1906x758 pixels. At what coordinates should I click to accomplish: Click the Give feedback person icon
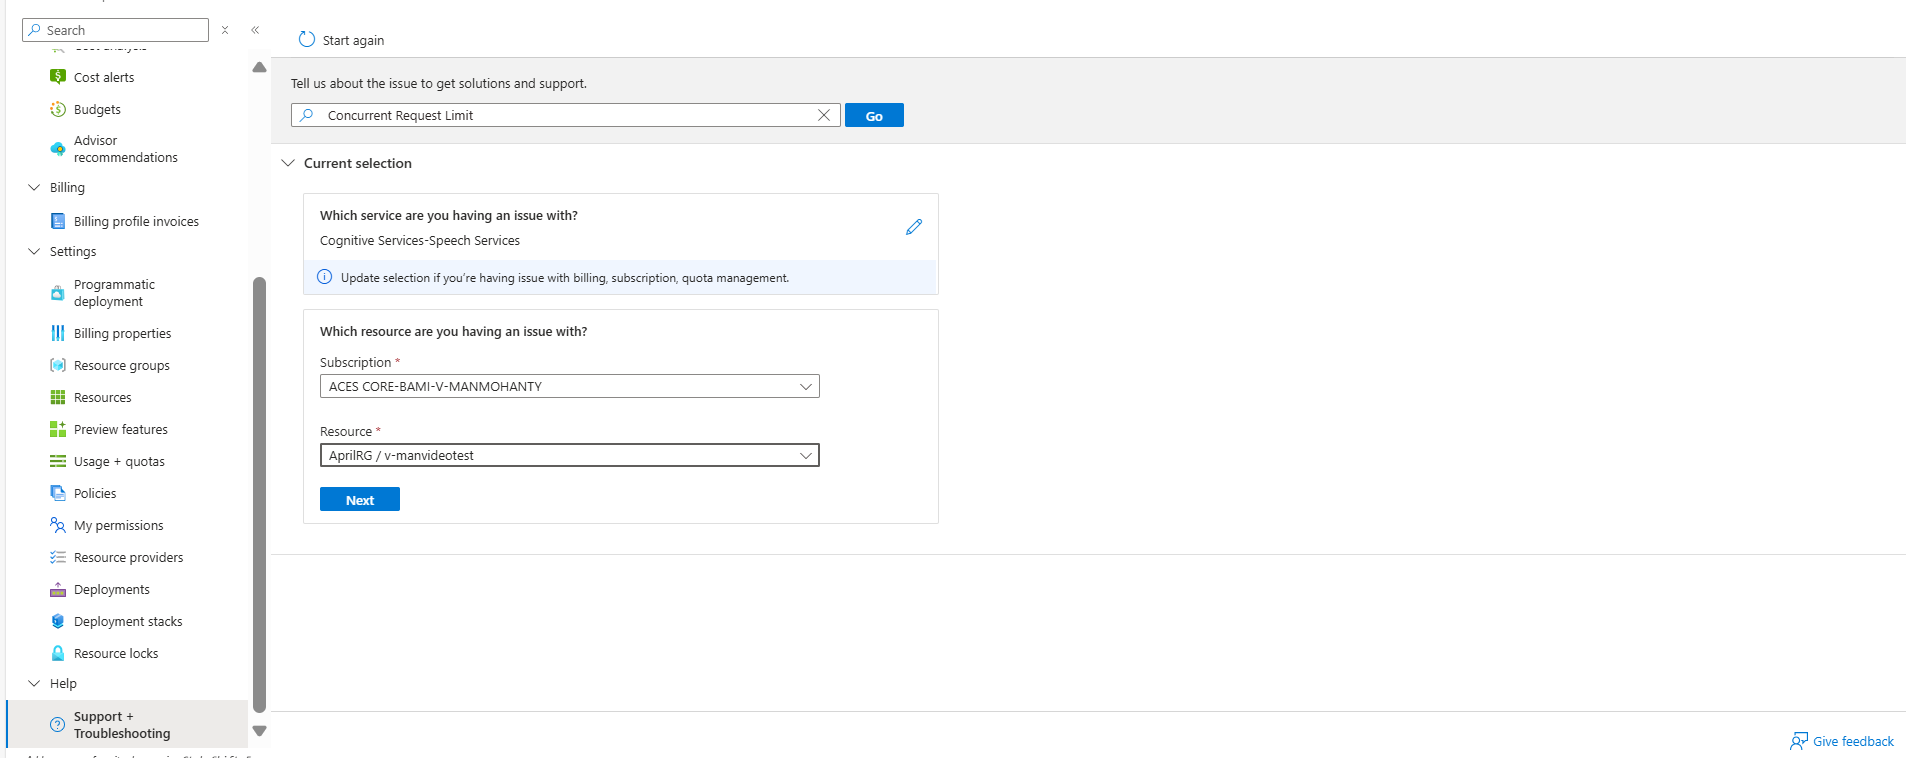(1799, 741)
